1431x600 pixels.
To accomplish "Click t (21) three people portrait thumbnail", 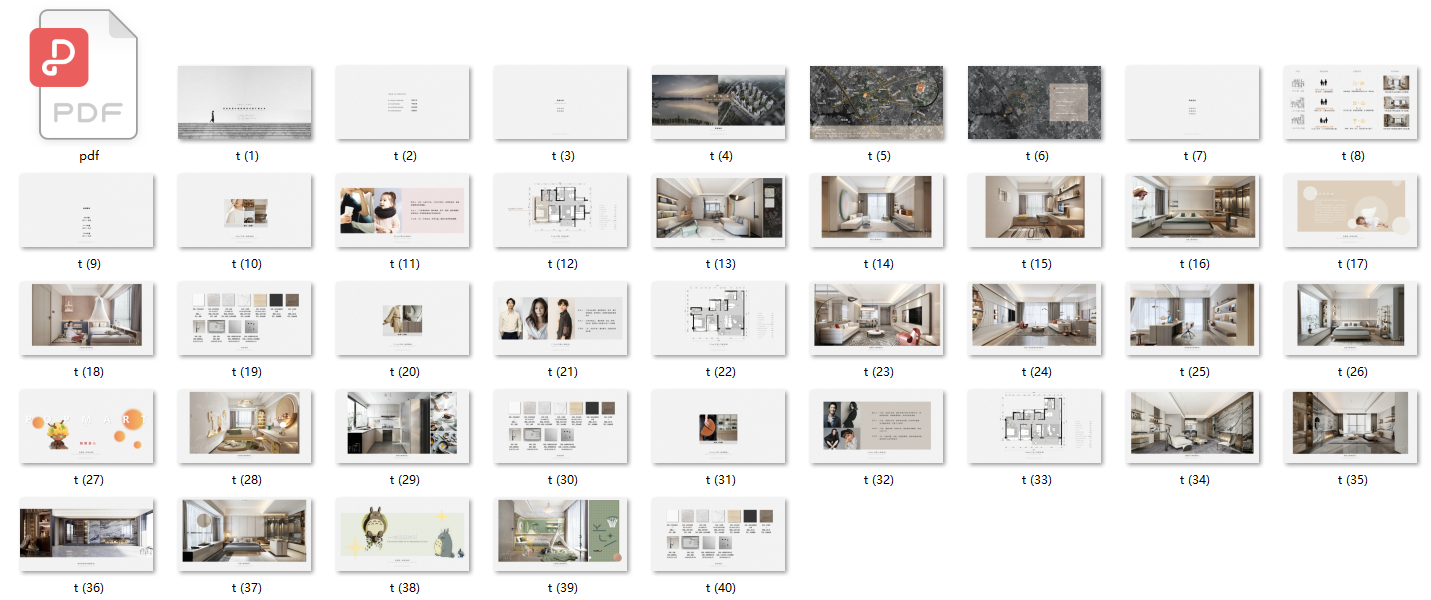I will pyautogui.click(x=560, y=319).
